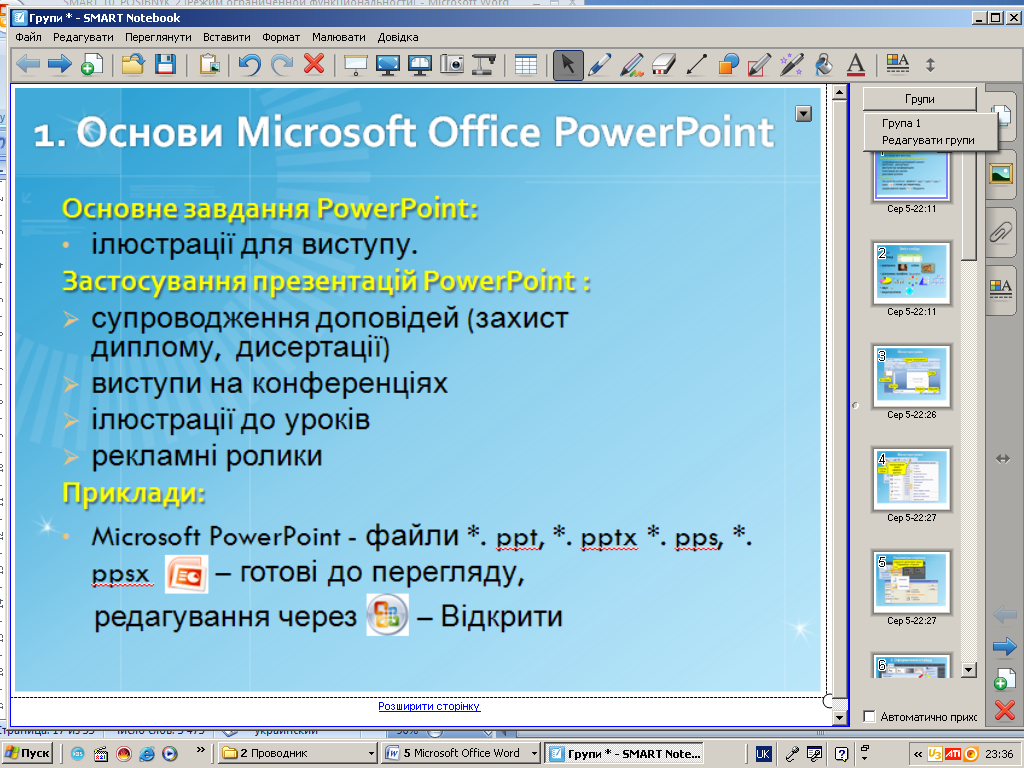
Task: Delete selection with red X in toolbar
Action: pos(314,64)
